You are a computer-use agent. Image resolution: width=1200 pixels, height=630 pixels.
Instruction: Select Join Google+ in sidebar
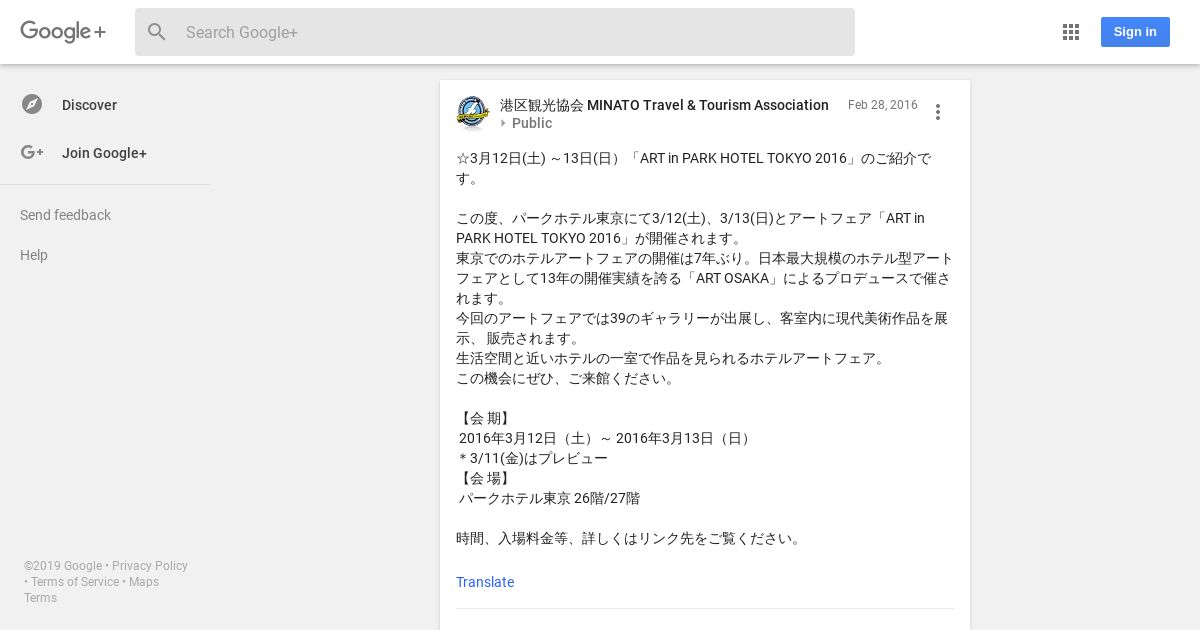tap(105, 153)
